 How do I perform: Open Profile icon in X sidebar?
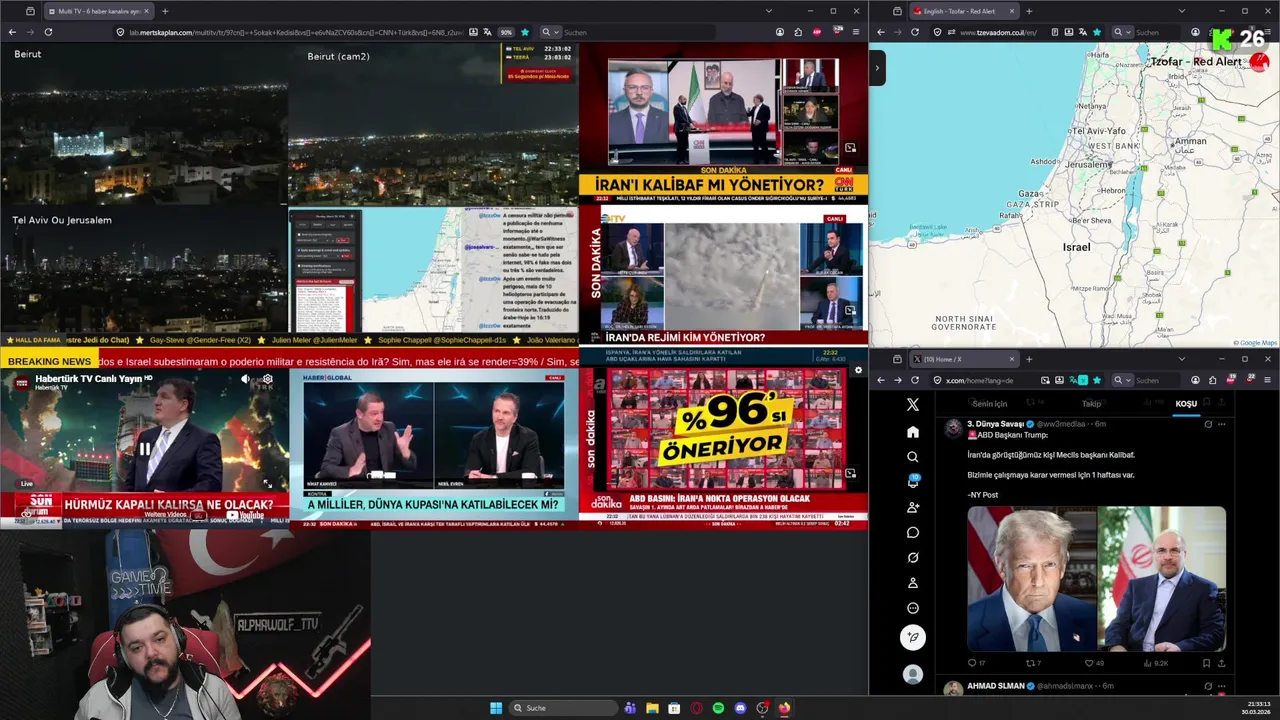[912, 583]
